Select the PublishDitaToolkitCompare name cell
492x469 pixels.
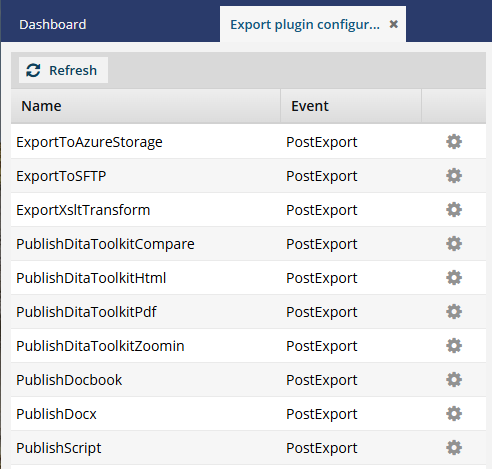(146, 244)
